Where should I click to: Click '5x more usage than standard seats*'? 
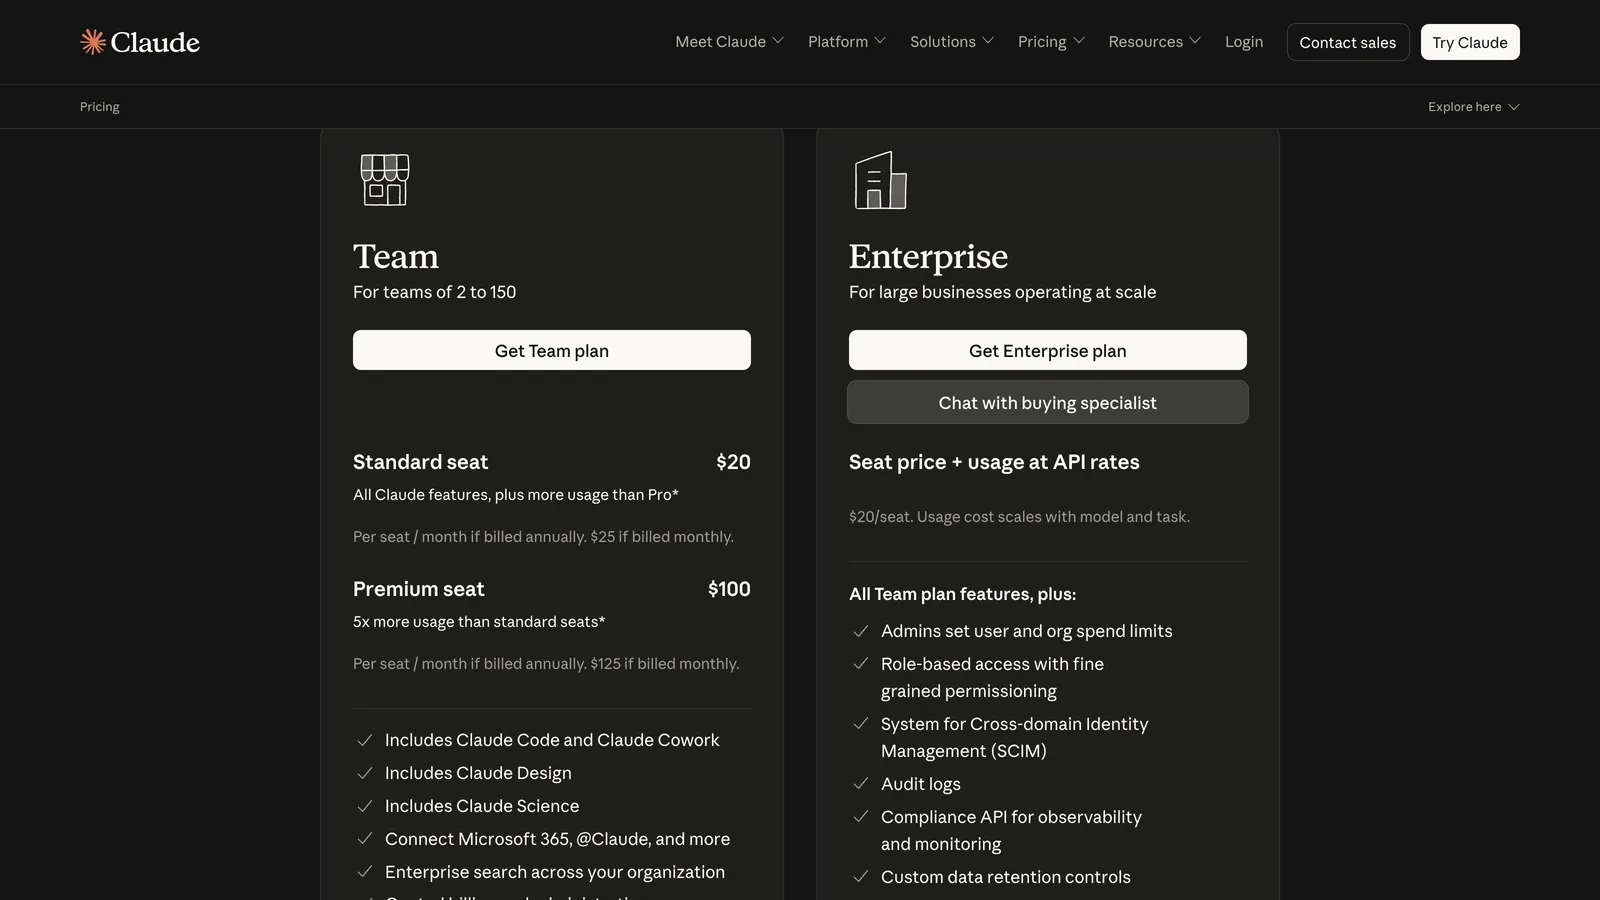479,622
